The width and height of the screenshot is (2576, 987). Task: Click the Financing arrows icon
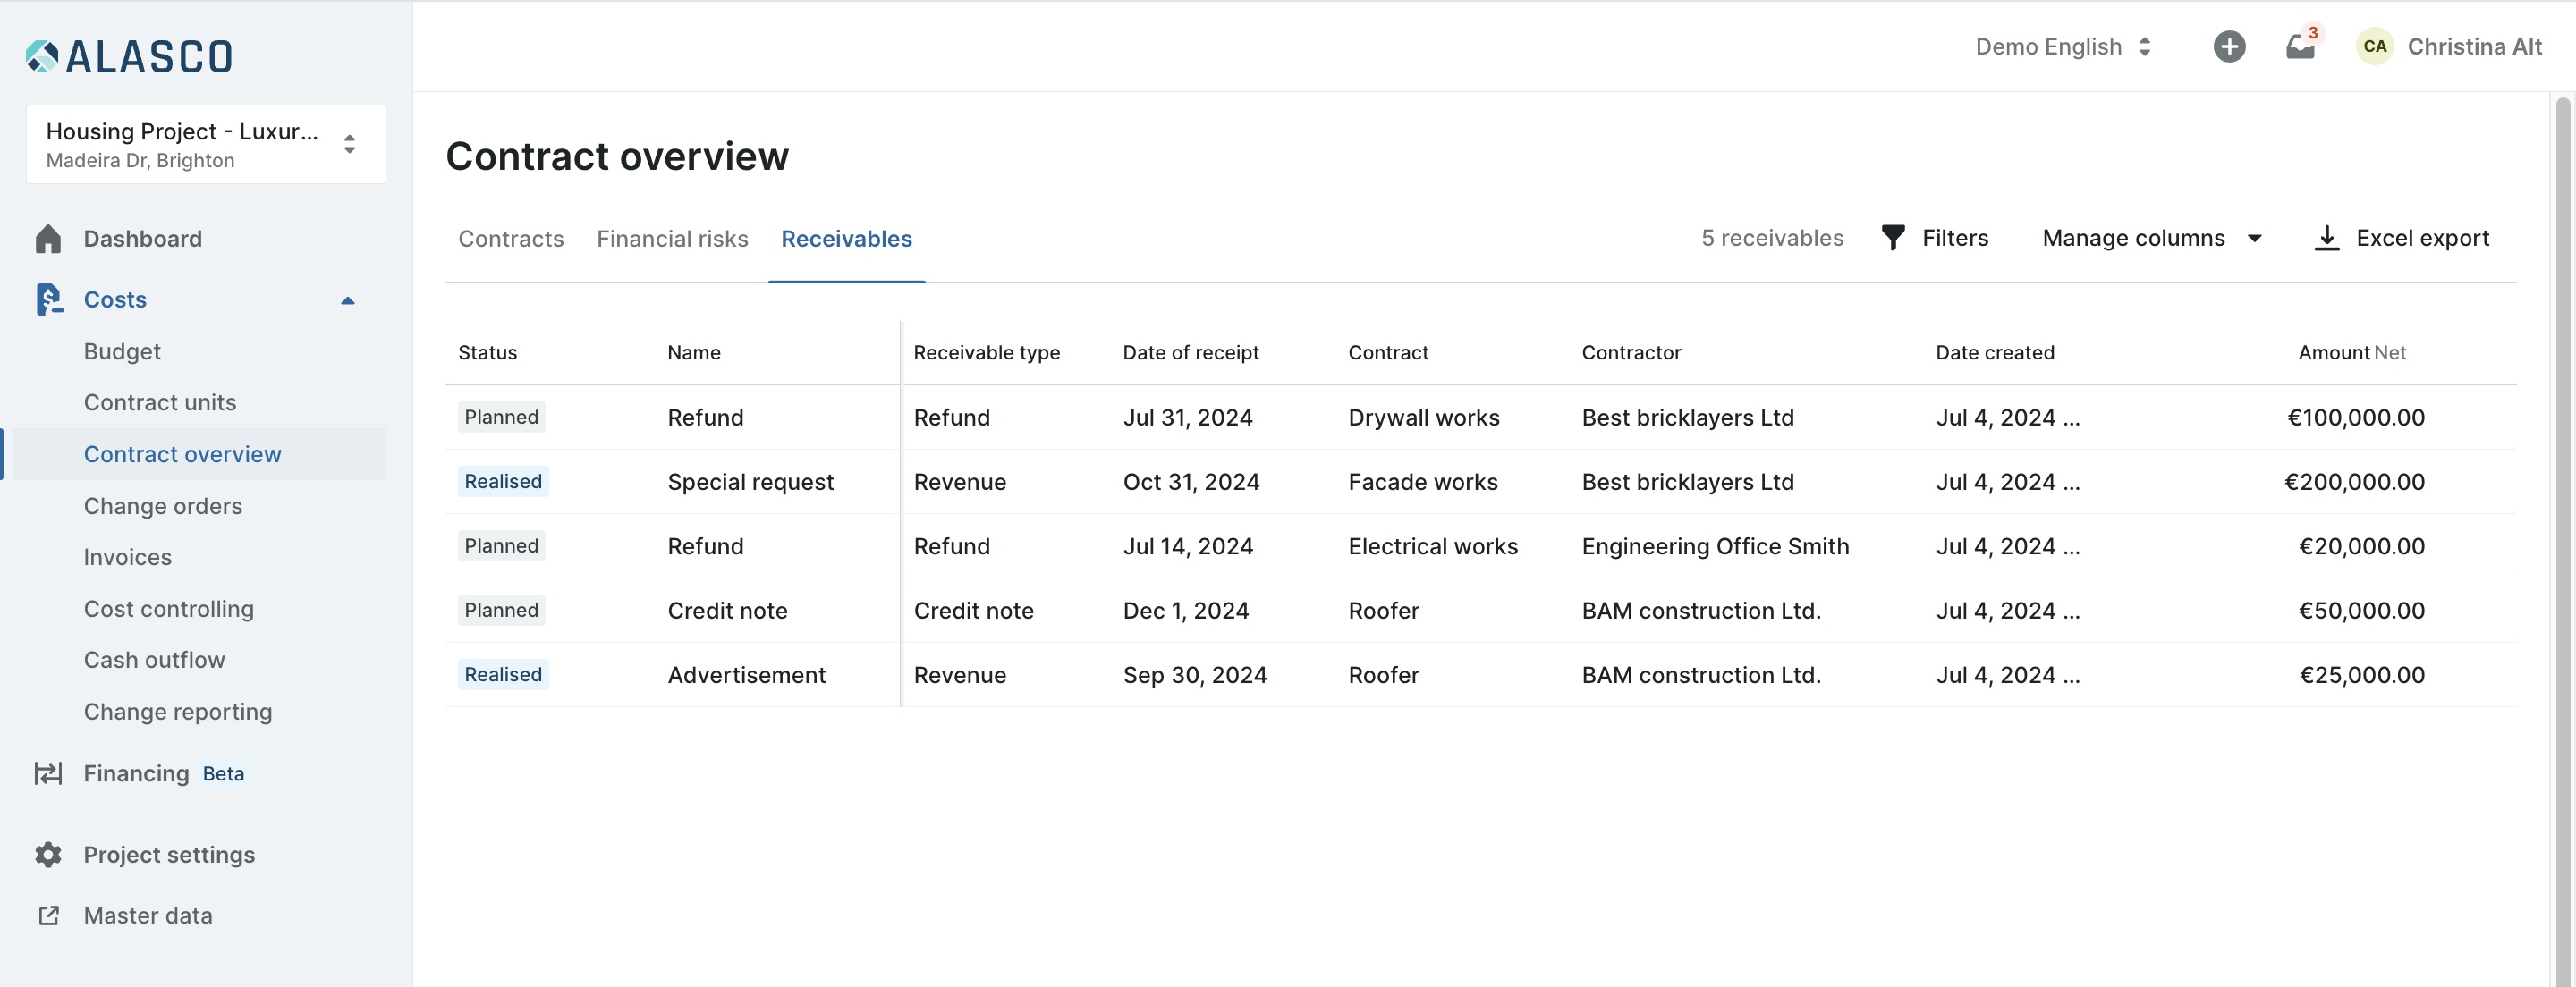click(x=48, y=773)
